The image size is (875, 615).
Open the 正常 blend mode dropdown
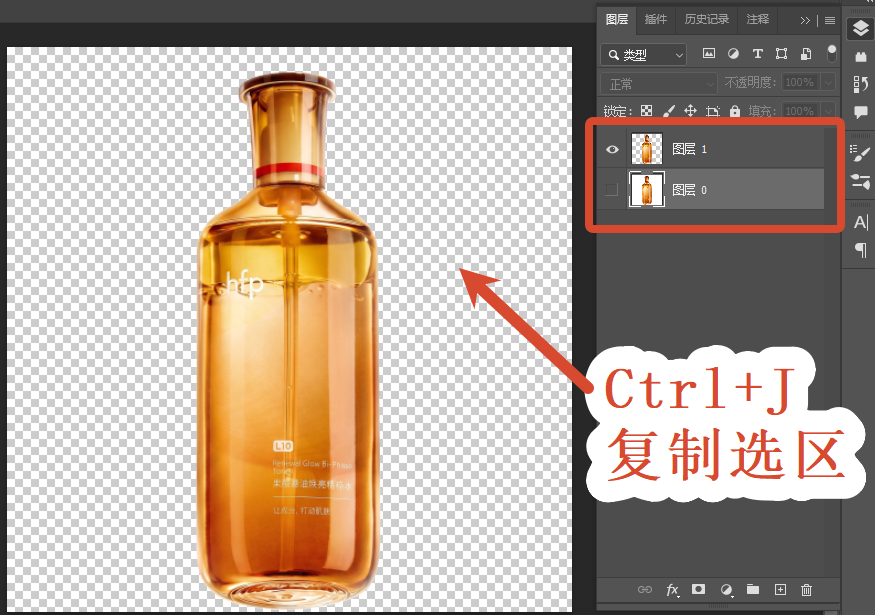(x=658, y=84)
